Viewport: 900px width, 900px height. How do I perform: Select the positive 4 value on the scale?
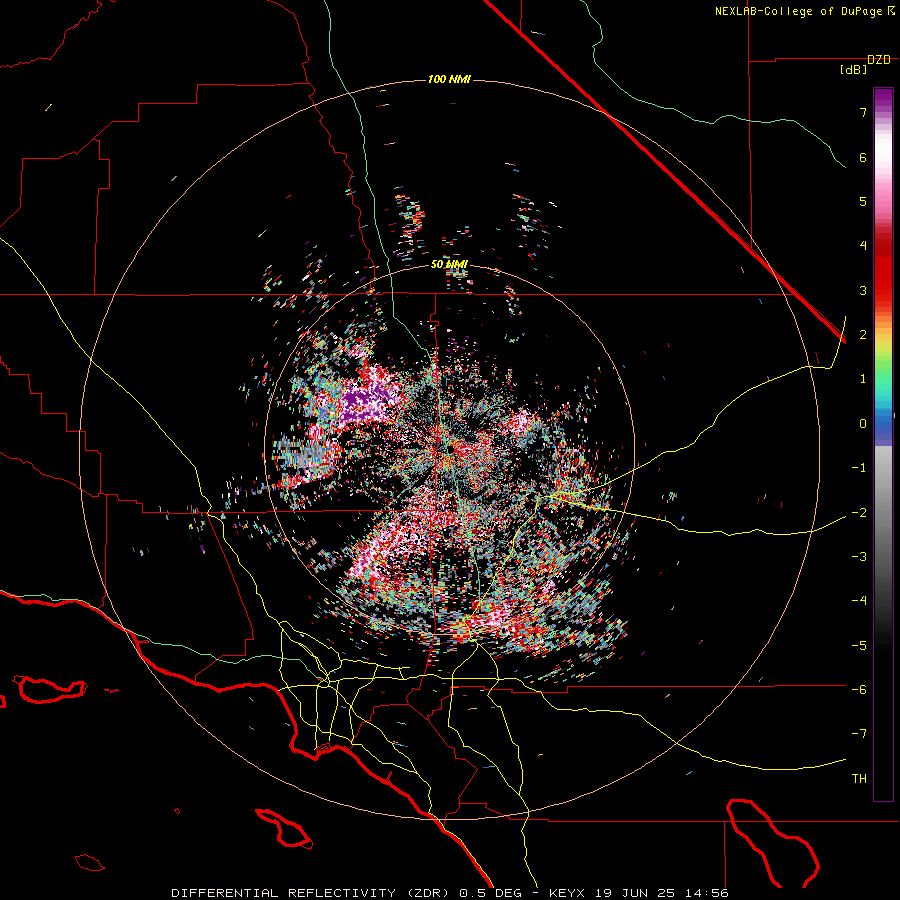tap(863, 246)
